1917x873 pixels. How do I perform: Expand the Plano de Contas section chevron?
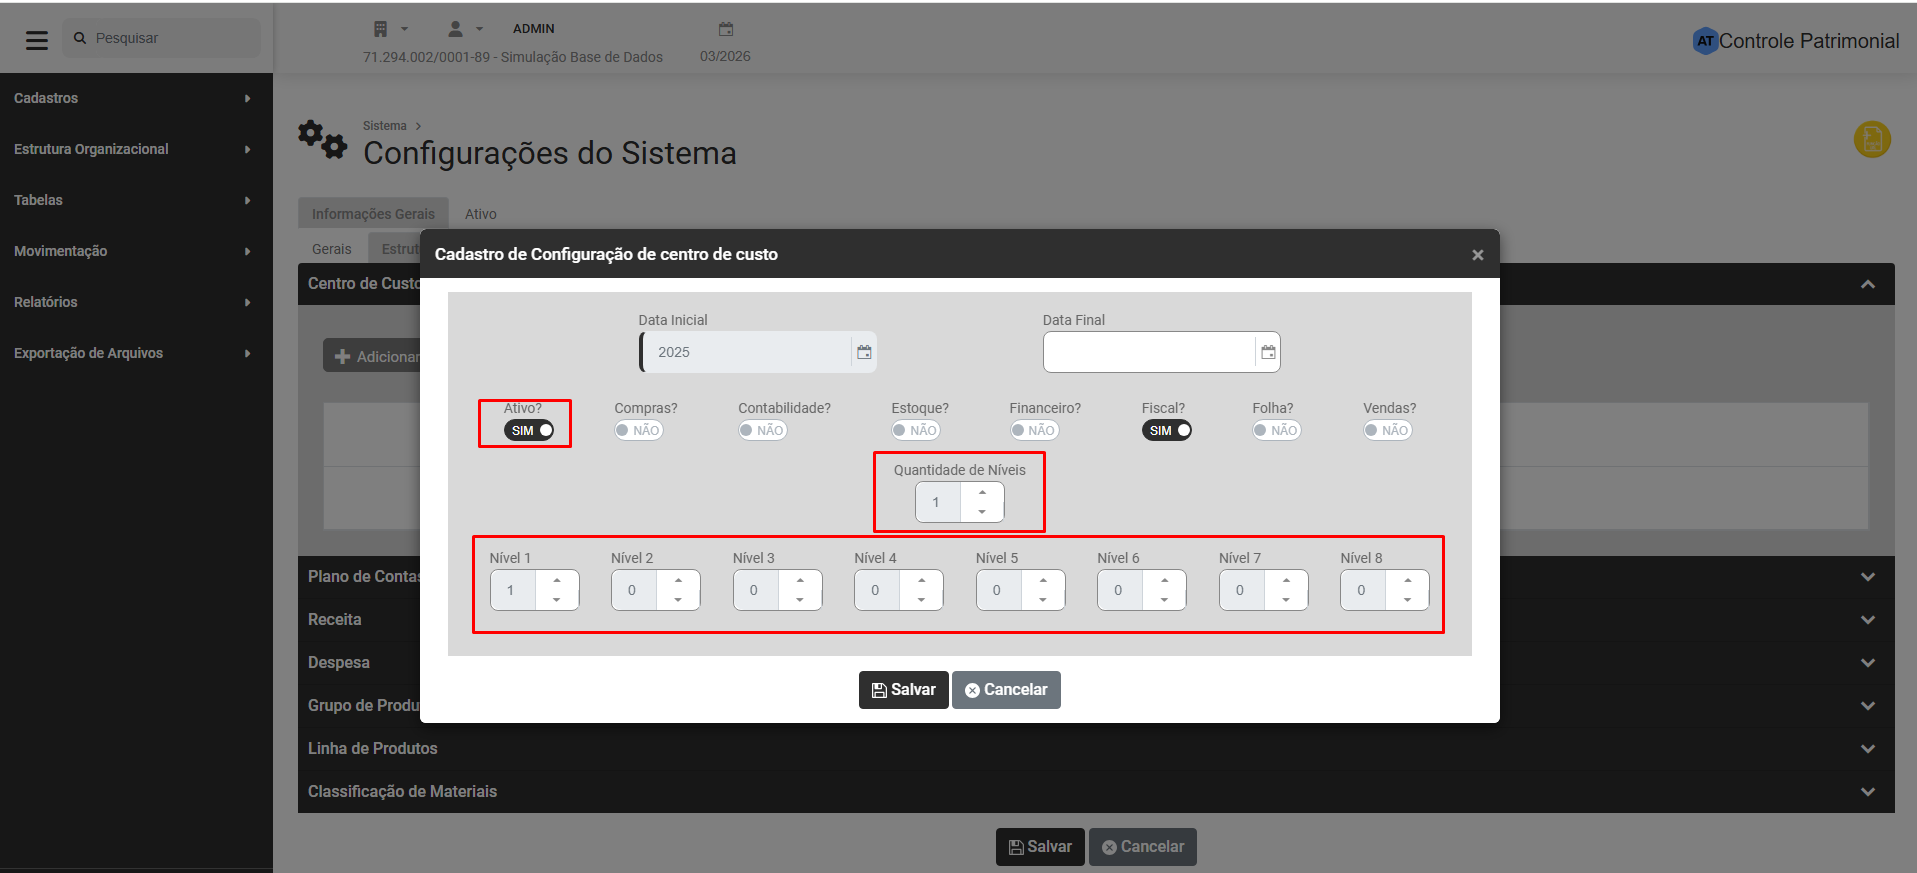1867,577
